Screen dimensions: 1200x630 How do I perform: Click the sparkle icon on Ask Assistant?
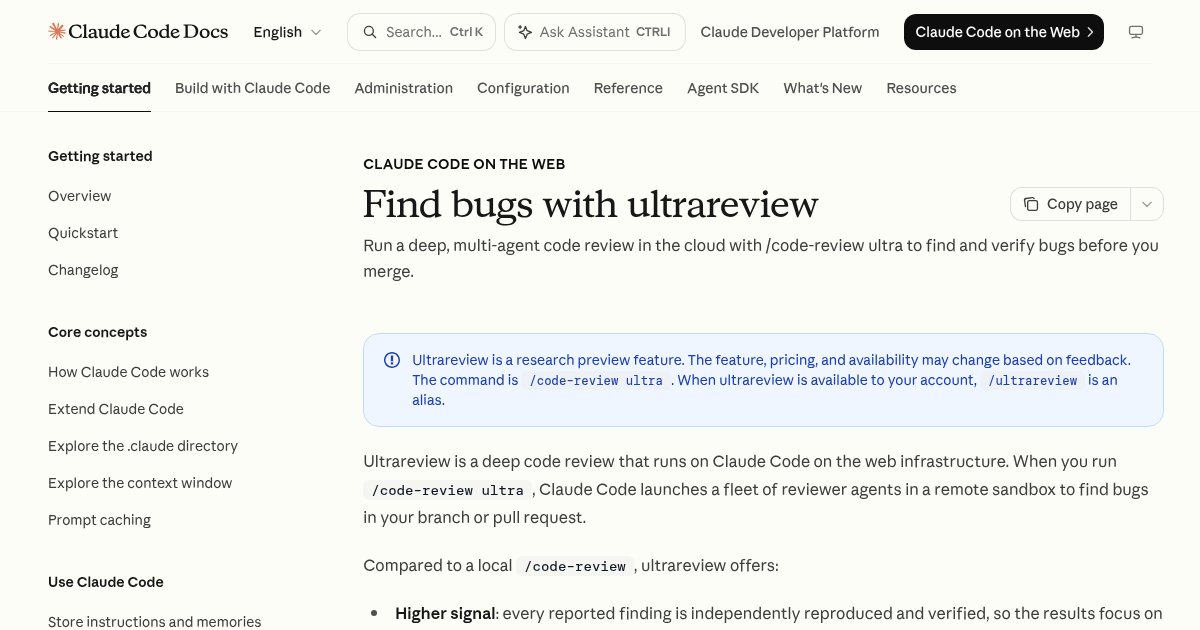[x=525, y=32]
